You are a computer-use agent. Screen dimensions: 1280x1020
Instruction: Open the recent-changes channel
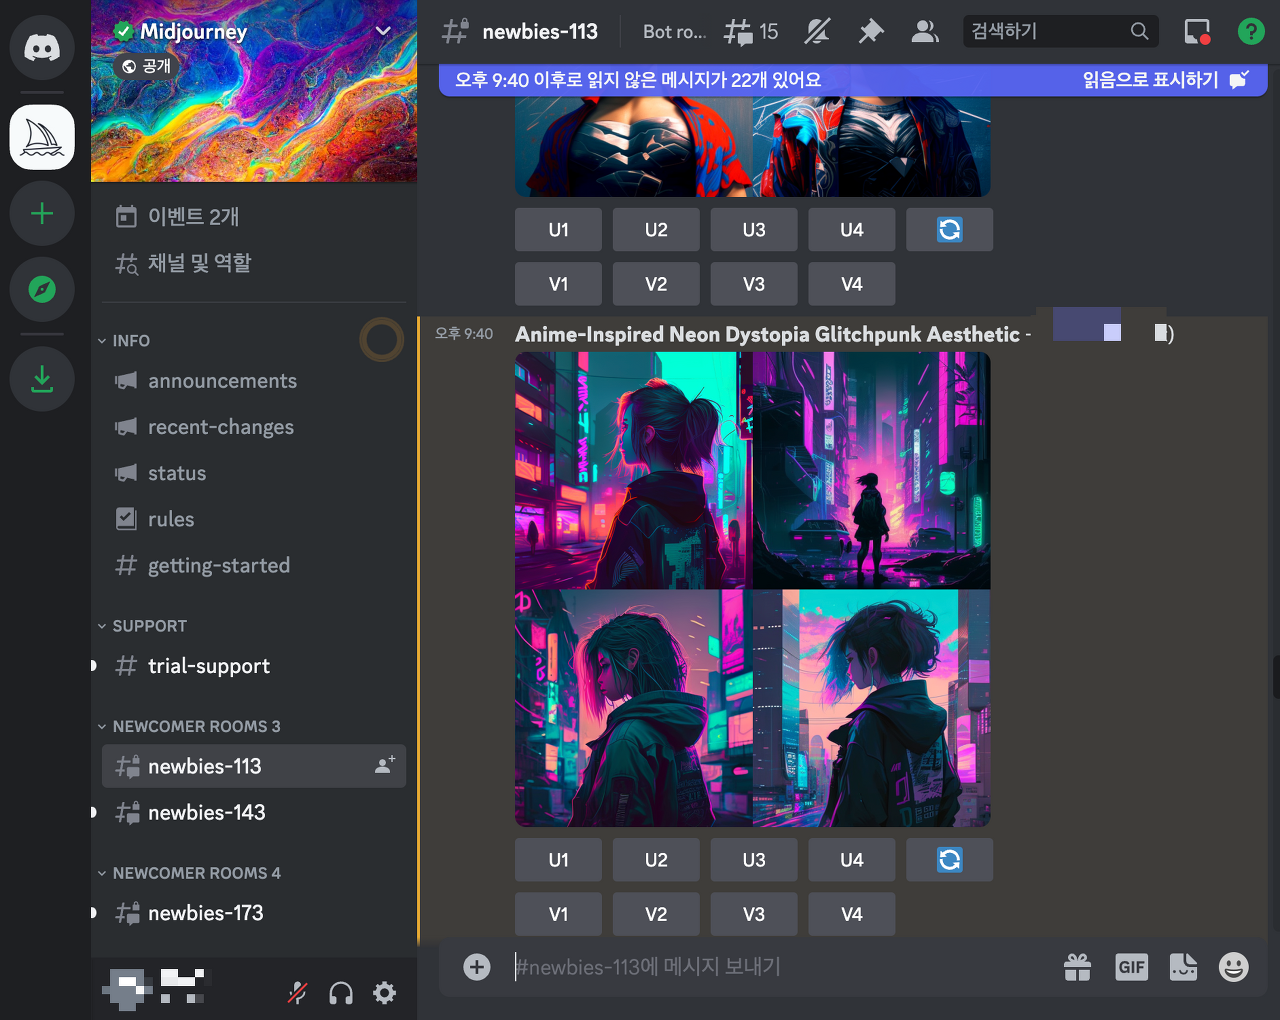pyautogui.click(x=254, y=427)
